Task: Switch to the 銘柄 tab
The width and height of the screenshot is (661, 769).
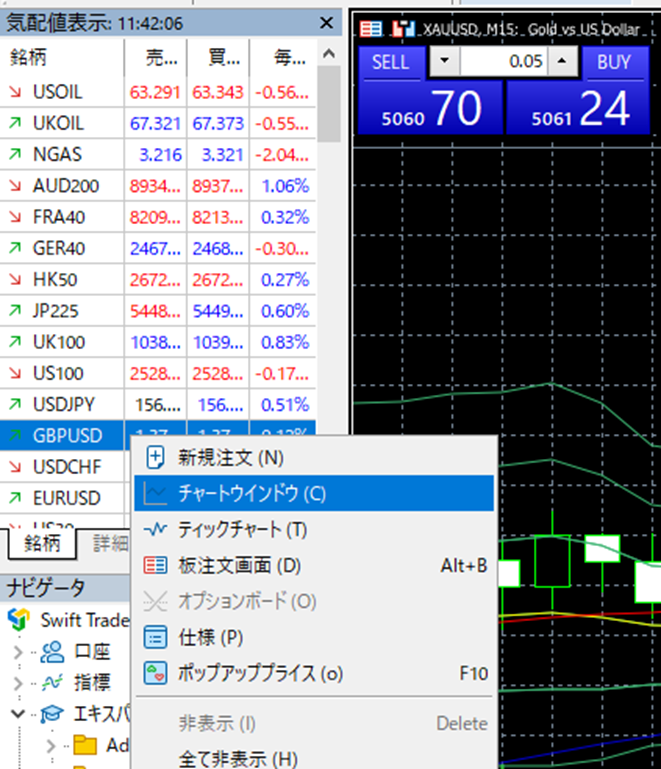Action: 42,544
